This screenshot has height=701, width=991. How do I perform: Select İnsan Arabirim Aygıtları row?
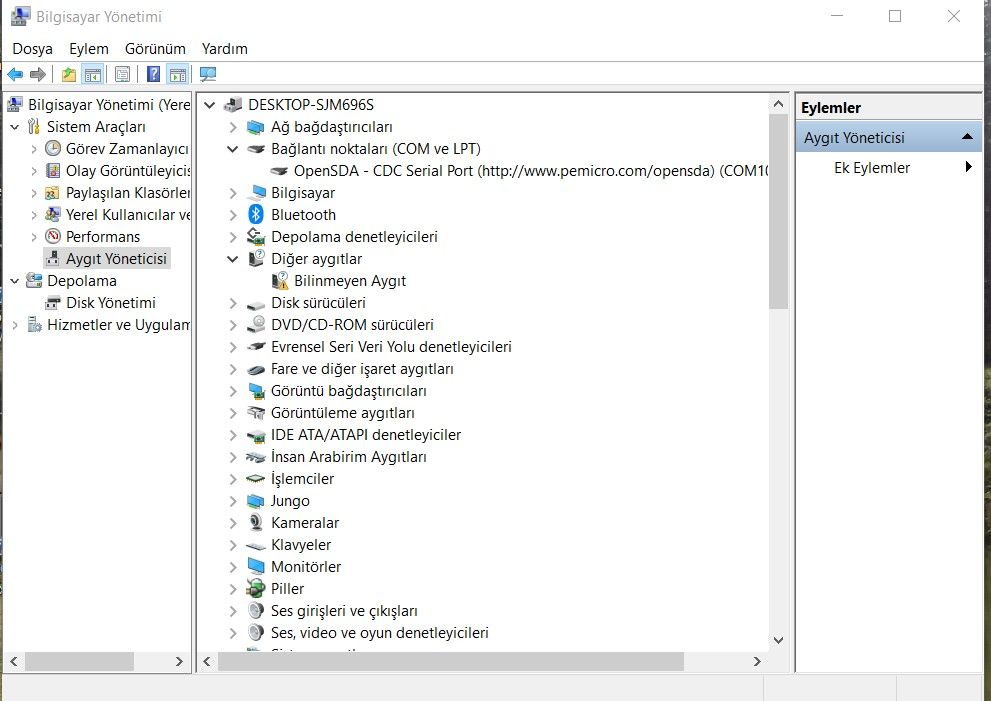coord(349,457)
